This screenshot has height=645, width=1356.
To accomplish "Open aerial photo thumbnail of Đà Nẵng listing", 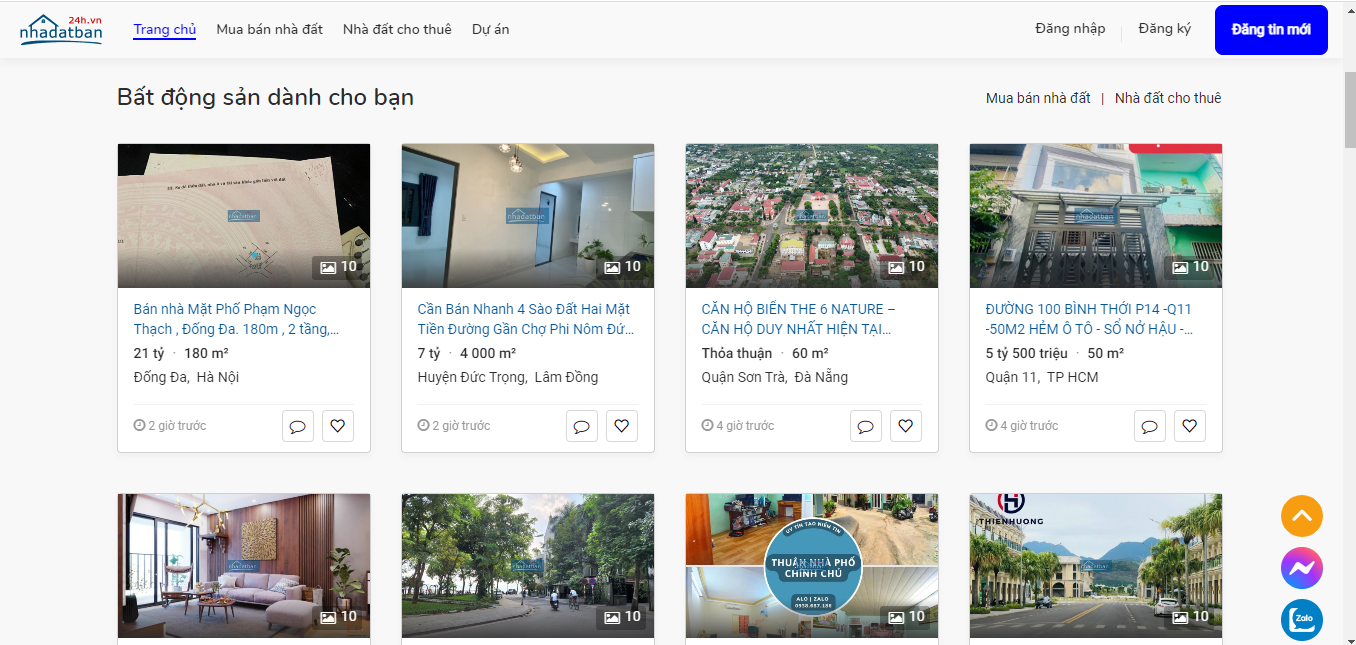I will click(x=811, y=215).
